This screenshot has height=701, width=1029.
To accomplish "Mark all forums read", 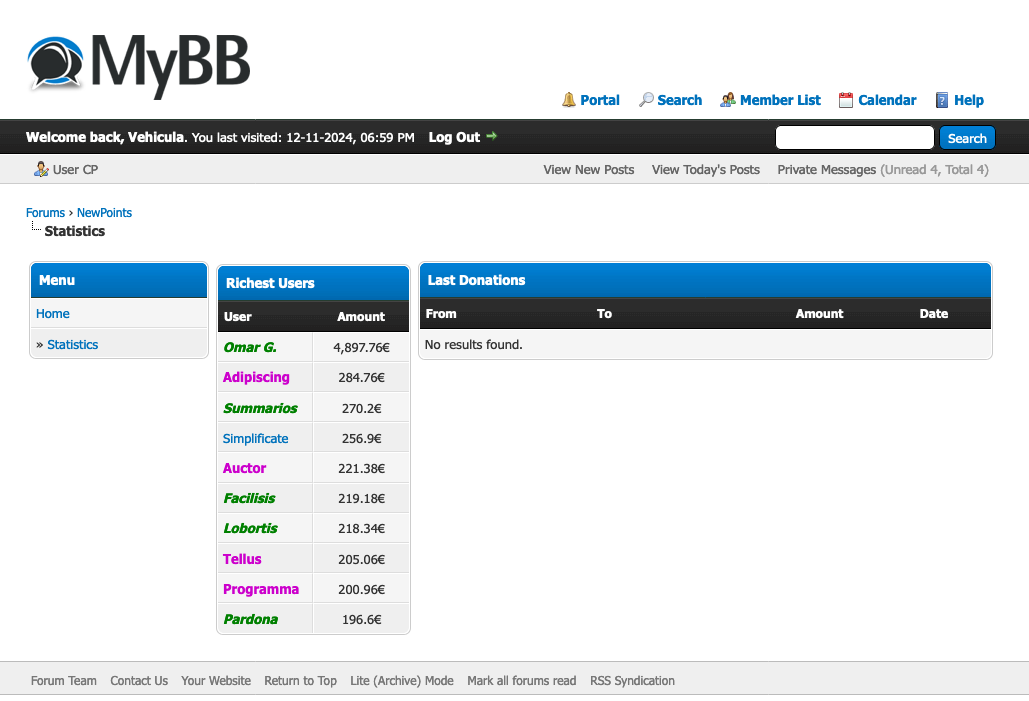I will pos(522,681).
